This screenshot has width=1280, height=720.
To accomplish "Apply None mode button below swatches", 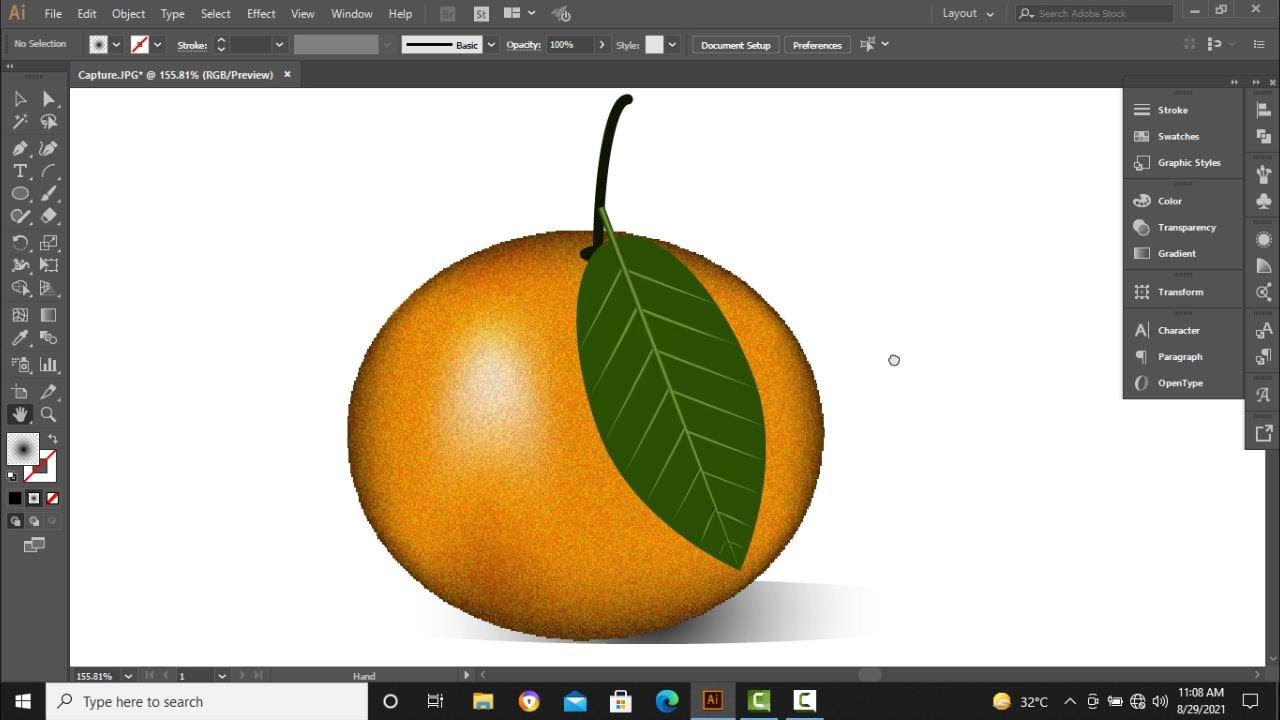I will pos(53,498).
